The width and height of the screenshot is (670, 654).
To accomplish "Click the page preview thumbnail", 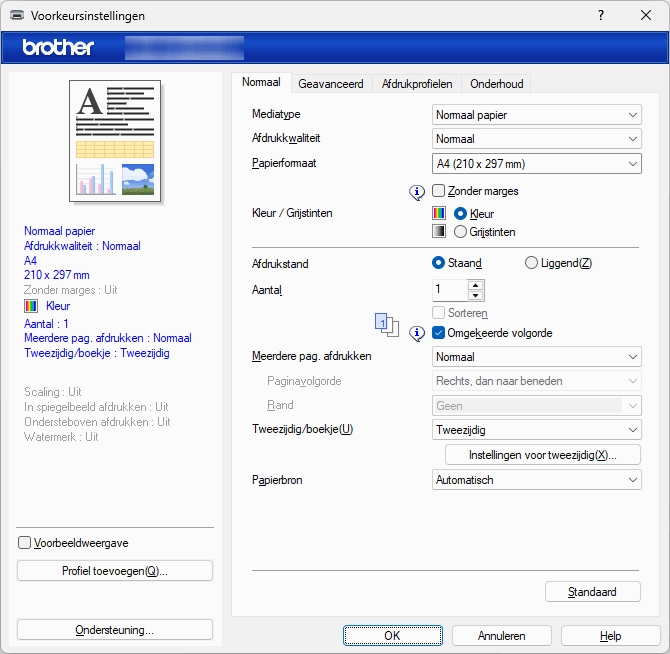I will [x=114, y=141].
